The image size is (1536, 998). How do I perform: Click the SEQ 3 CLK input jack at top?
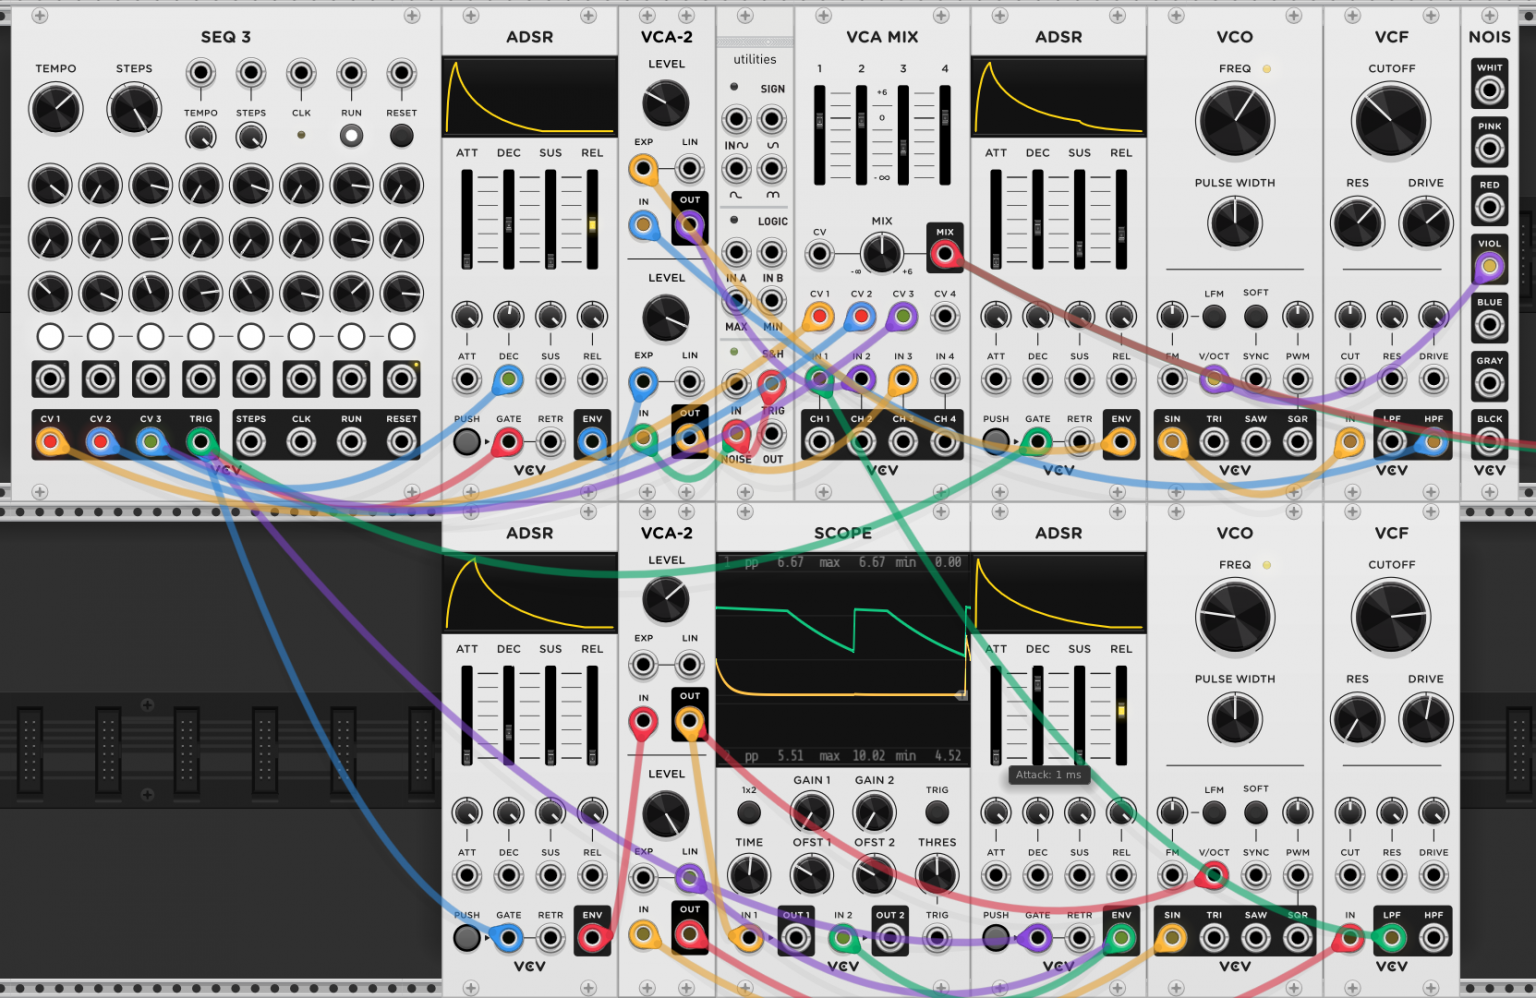pyautogui.click(x=301, y=74)
